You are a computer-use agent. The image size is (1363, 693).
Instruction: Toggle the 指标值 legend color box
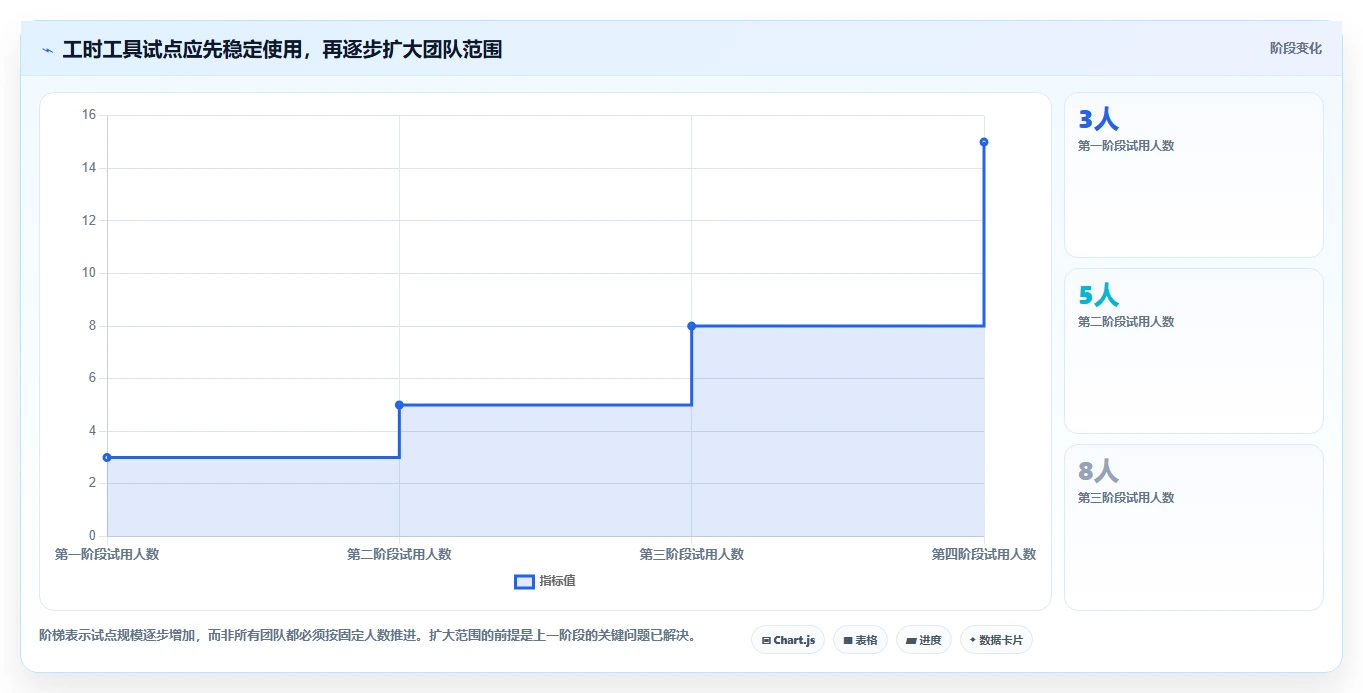[x=524, y=581]
